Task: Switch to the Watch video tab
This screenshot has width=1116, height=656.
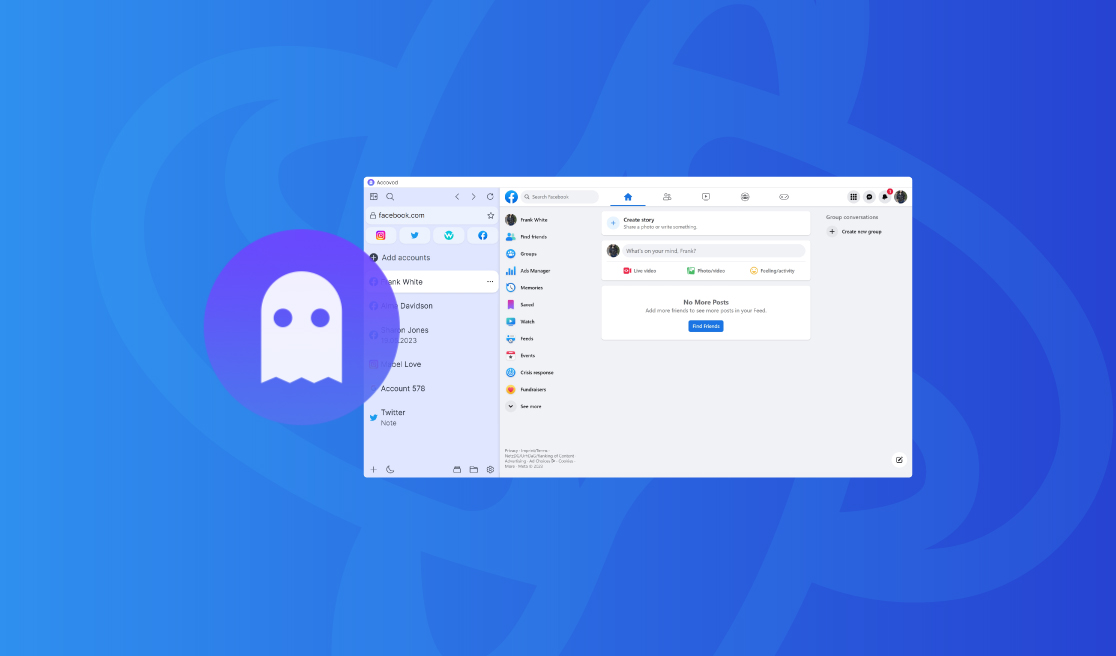Action: tap(705, 197)
